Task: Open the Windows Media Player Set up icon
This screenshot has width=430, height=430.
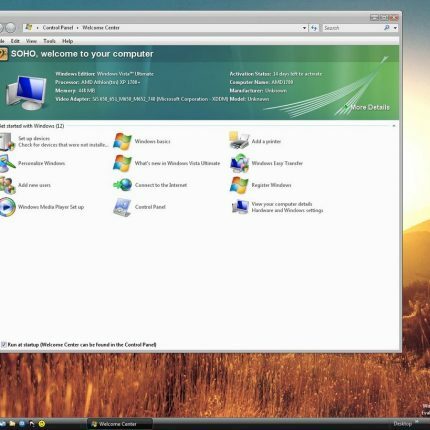Action: pos(7,207)
